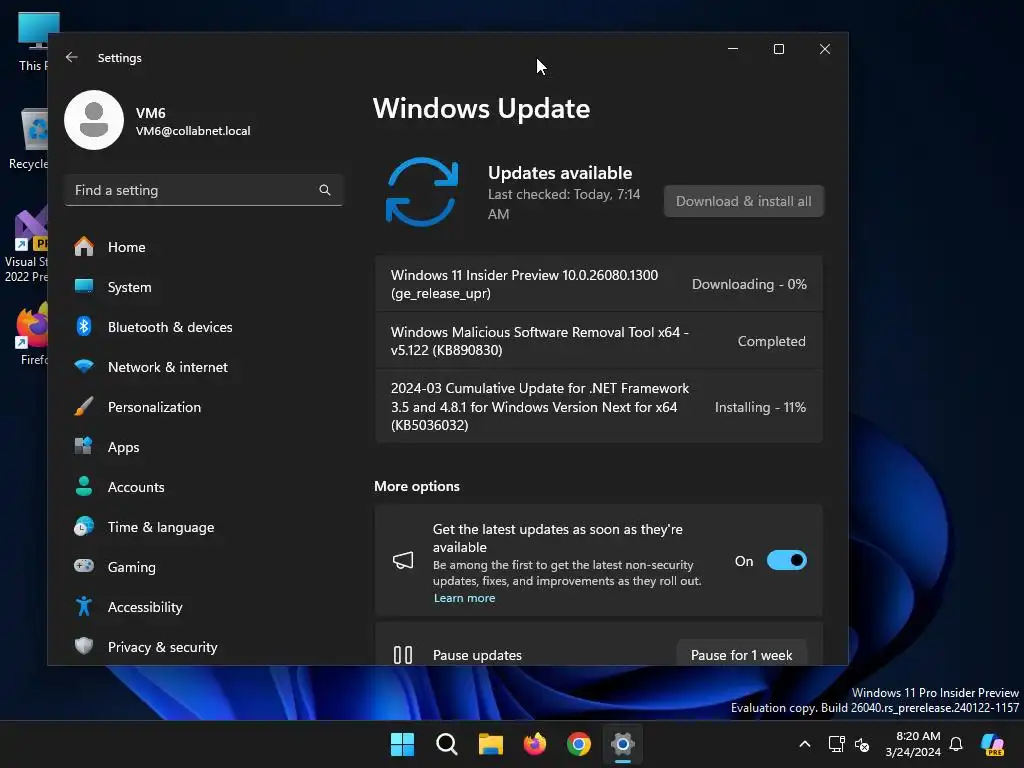Click the Downloading - 0% status

pyautogui.click(x=749, y=284)
